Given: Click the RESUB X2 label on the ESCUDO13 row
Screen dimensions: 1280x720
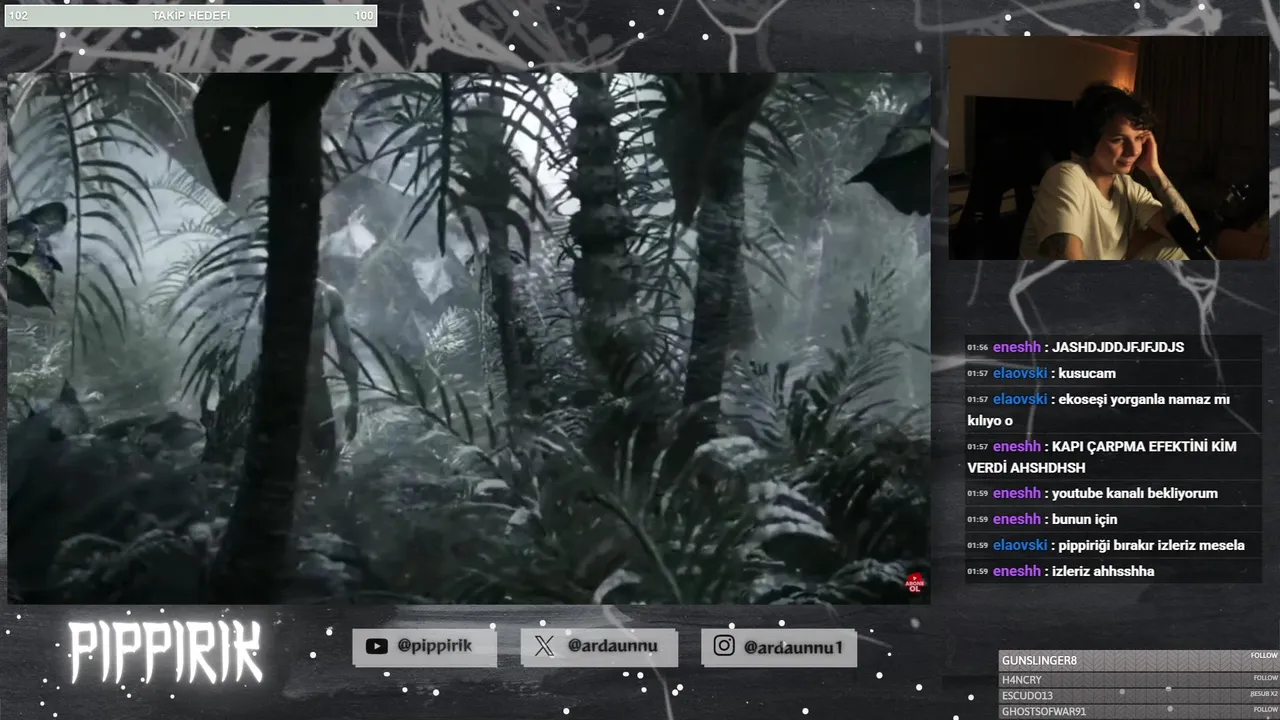Looking at the screenshot, I should pos(1264,693).
